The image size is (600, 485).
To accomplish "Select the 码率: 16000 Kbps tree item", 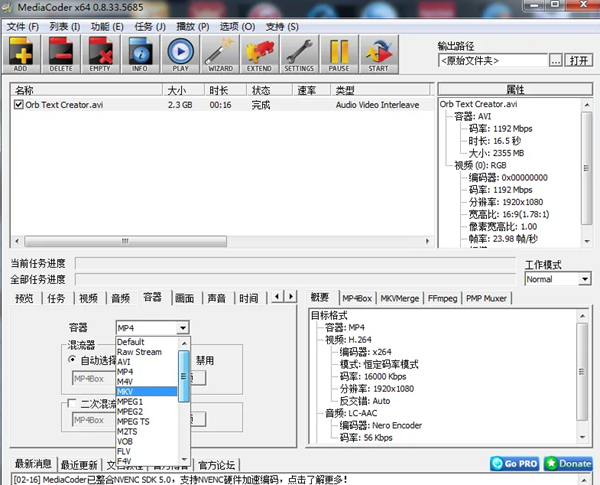I will pyautogui.click(x=373, y=376).
